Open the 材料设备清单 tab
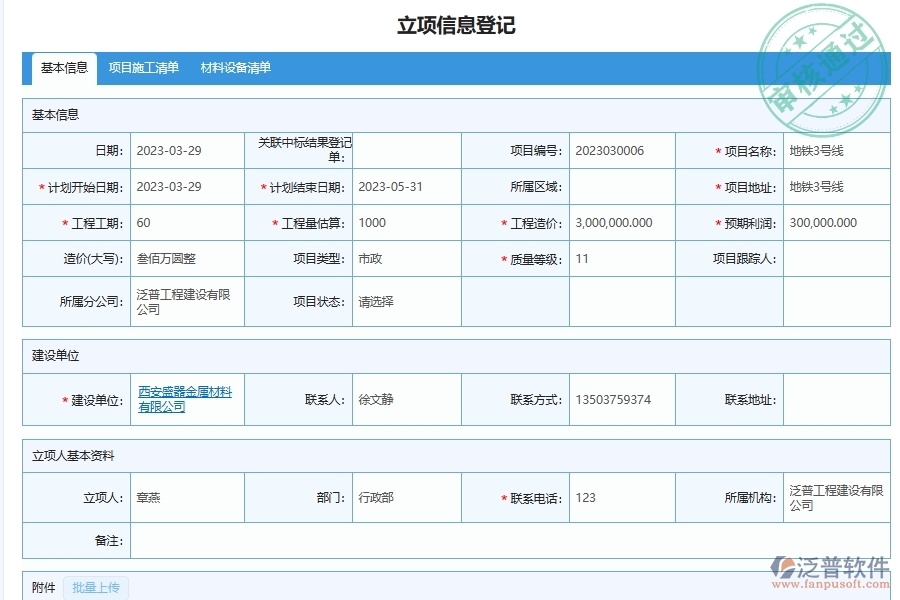This screenshot has width=900, height=600. coord(236,68)
